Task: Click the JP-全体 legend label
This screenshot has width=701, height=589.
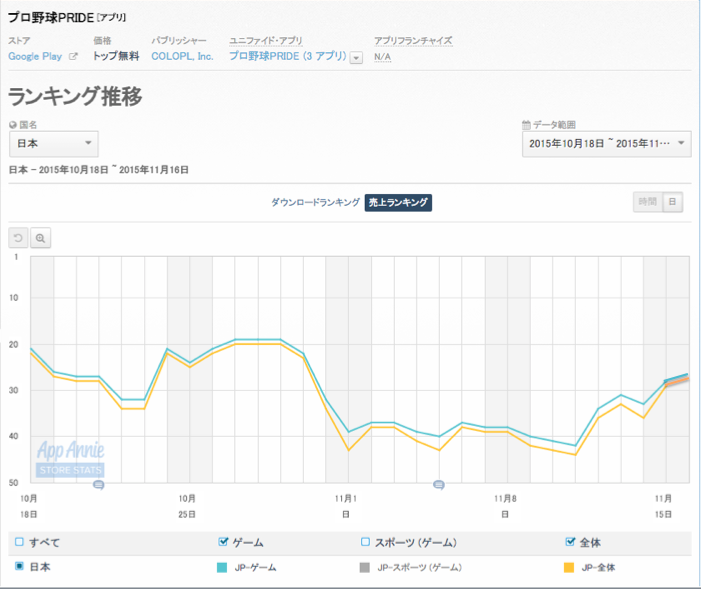Action: pyautogui.click(x=598, y=568)
